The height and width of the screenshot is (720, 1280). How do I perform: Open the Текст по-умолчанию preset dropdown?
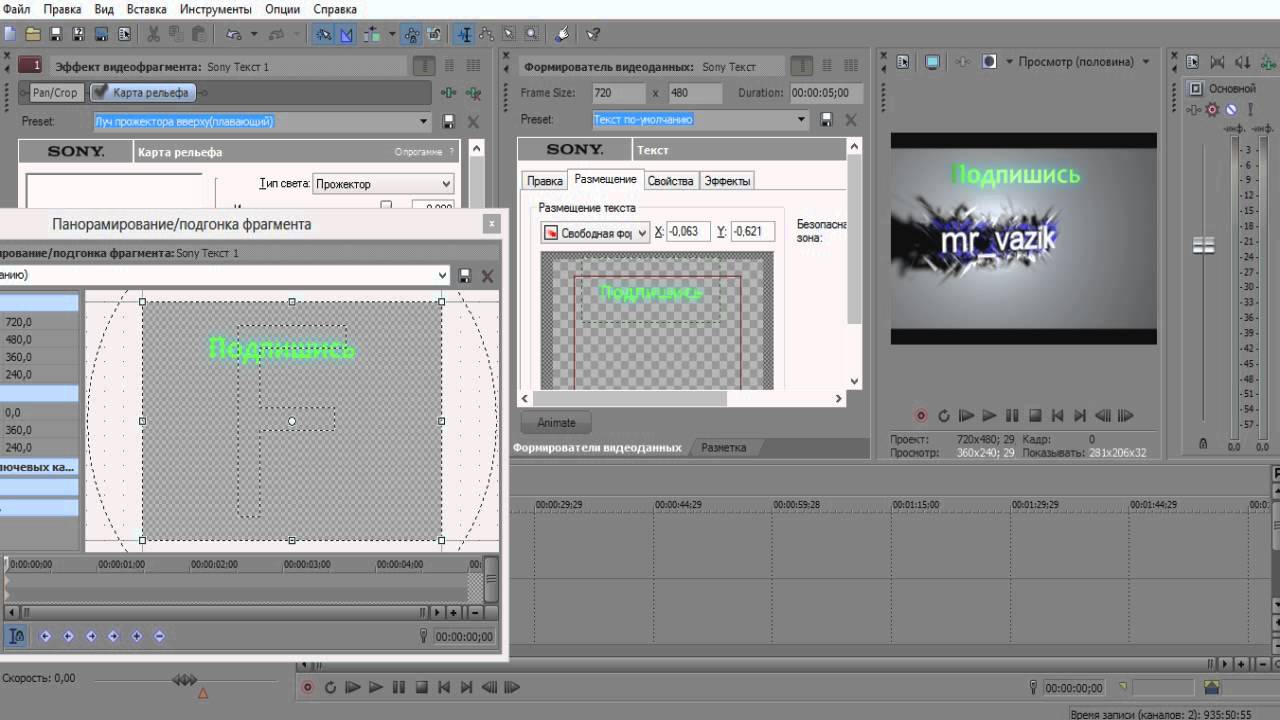[801, 119]
